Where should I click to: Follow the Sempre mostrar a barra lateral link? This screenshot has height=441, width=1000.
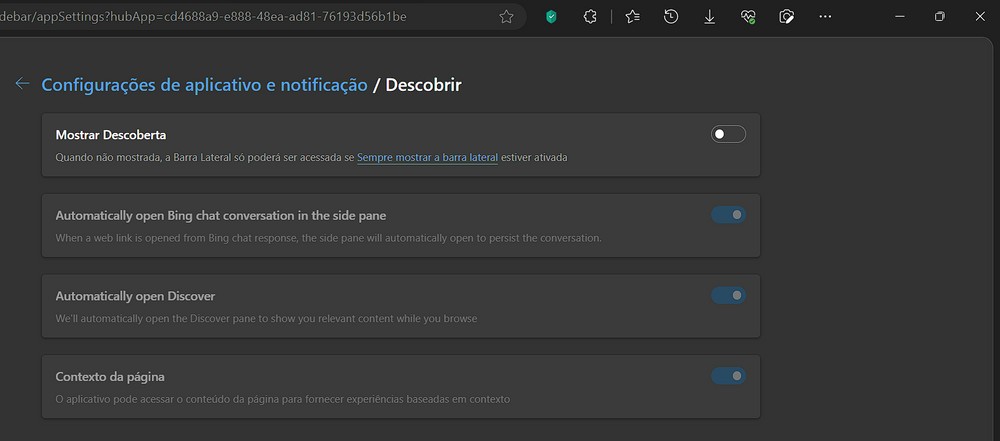[427, 157]
